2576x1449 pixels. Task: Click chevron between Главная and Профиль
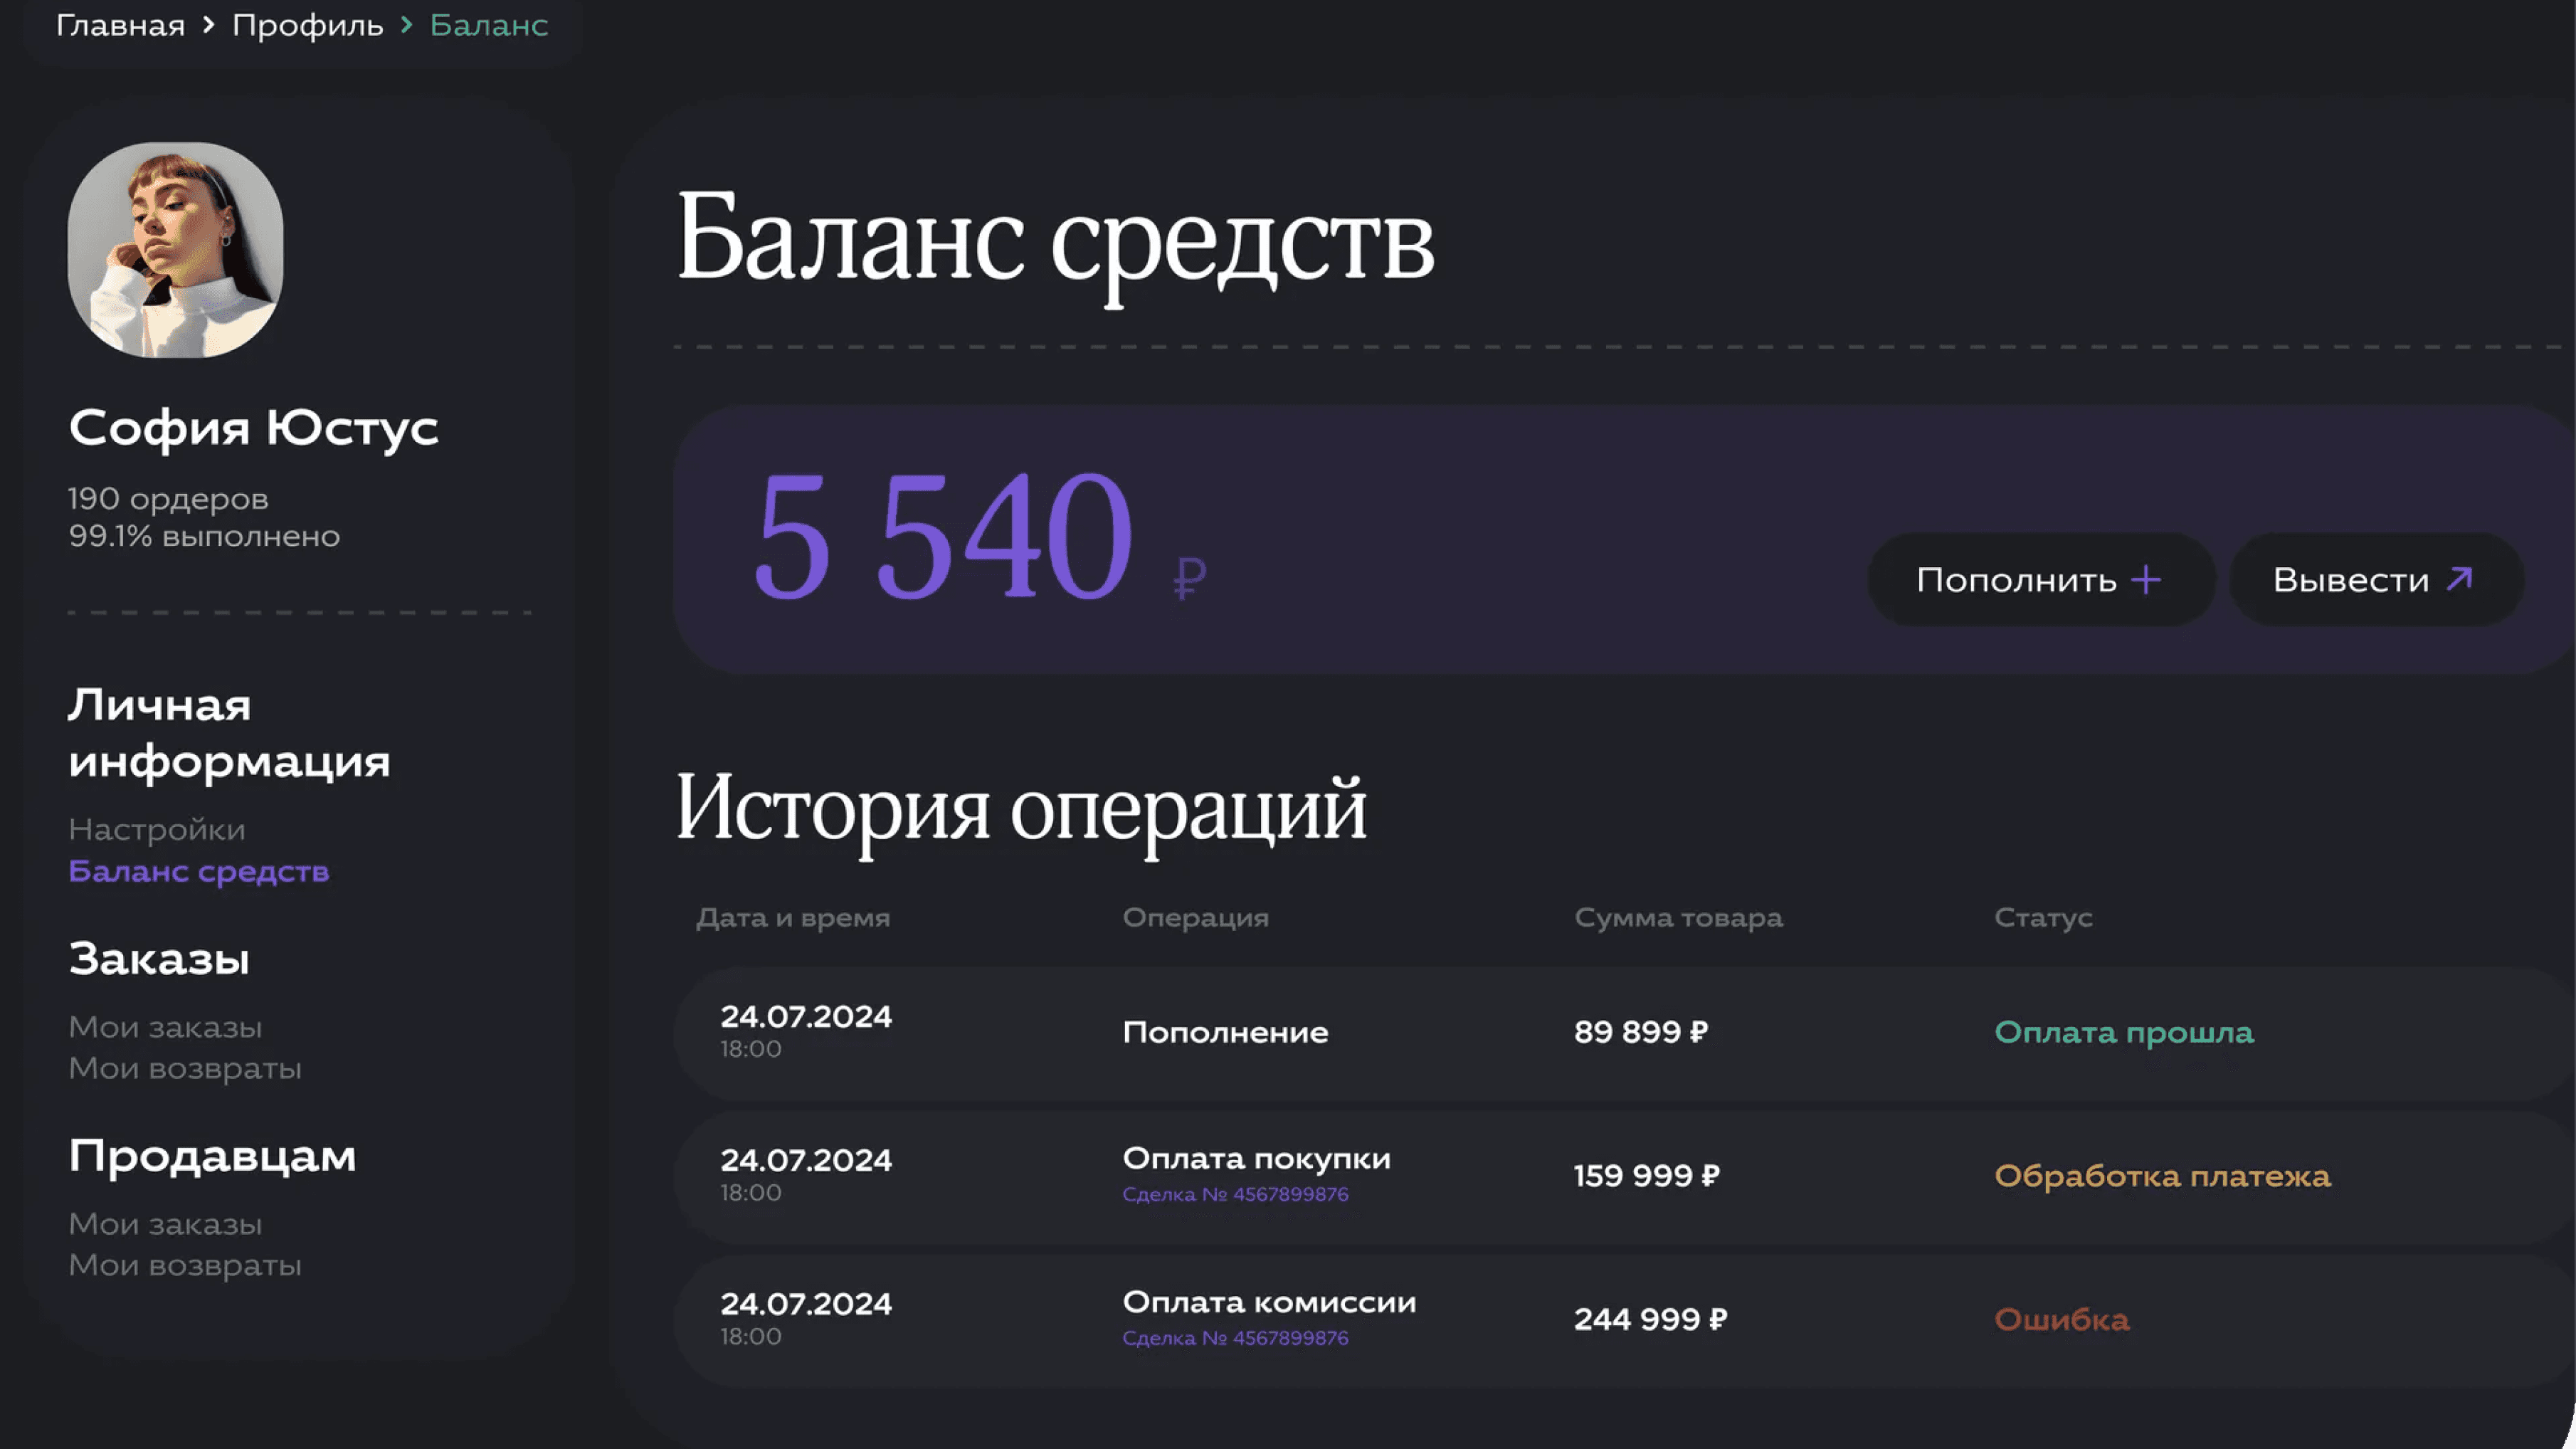click(x=208, y=24)
